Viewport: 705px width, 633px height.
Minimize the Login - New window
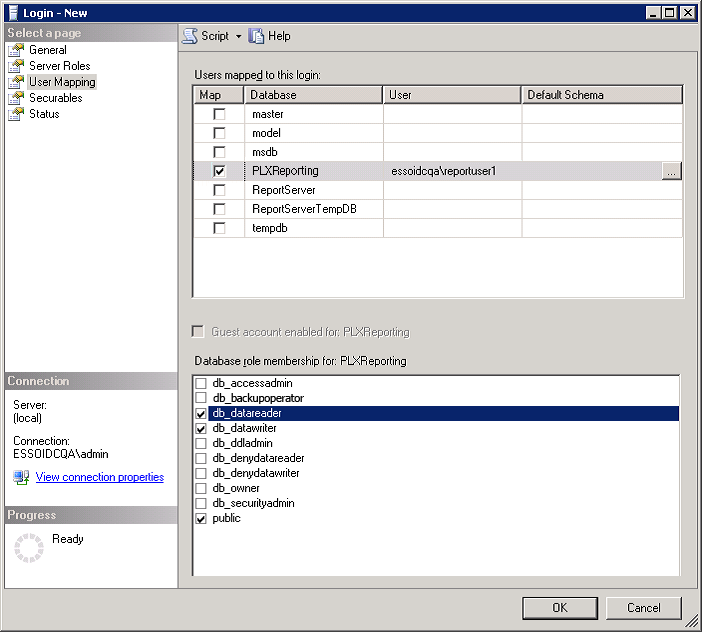click(x=654, y=13)
